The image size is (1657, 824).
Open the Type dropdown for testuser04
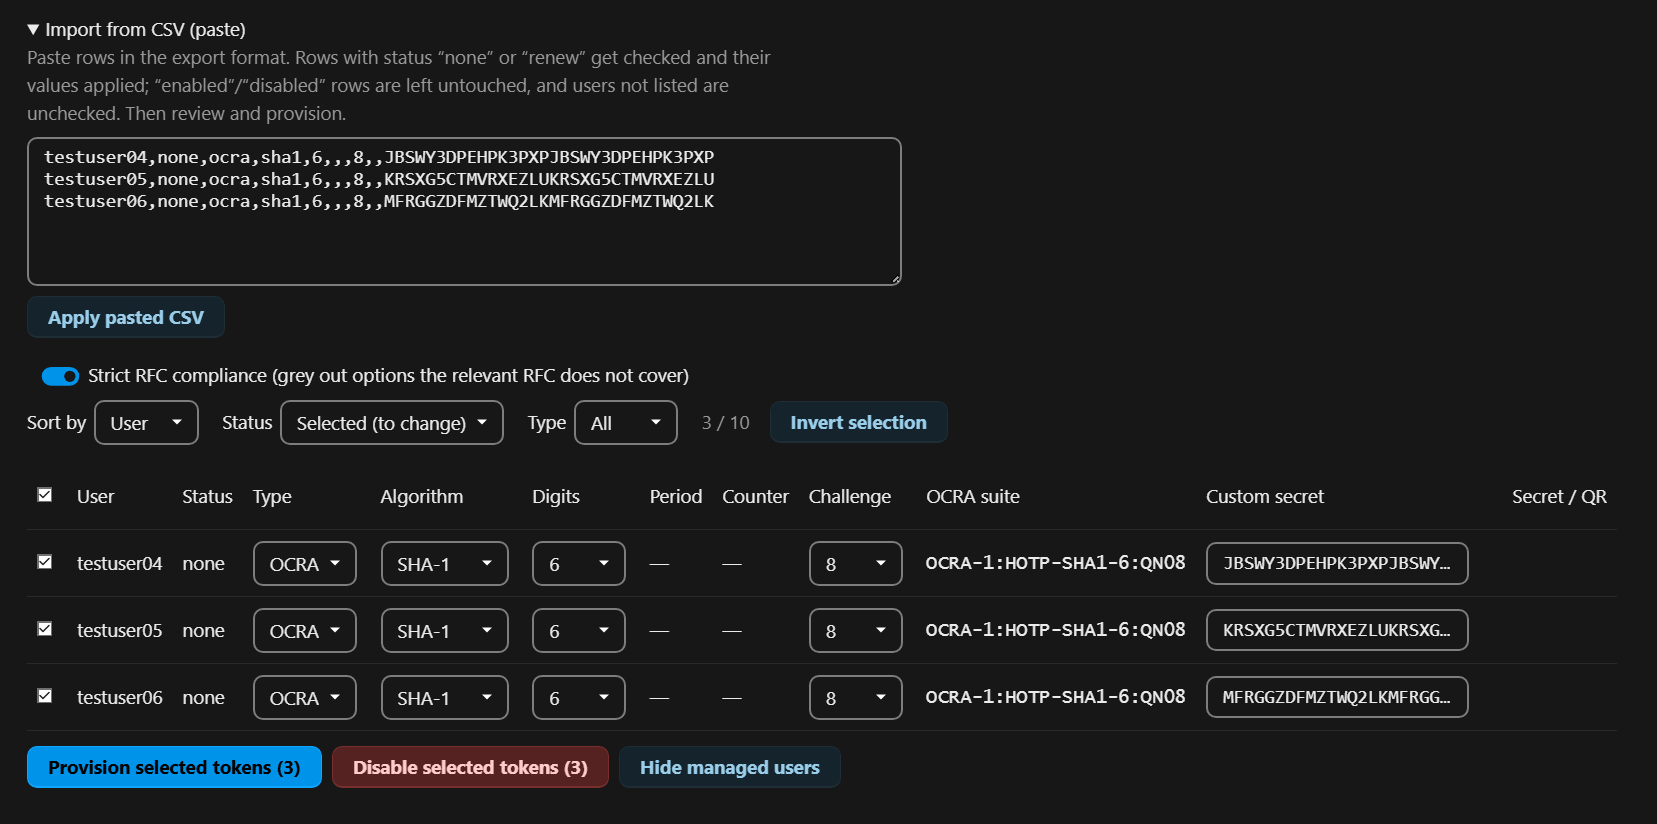click(305, 564)
